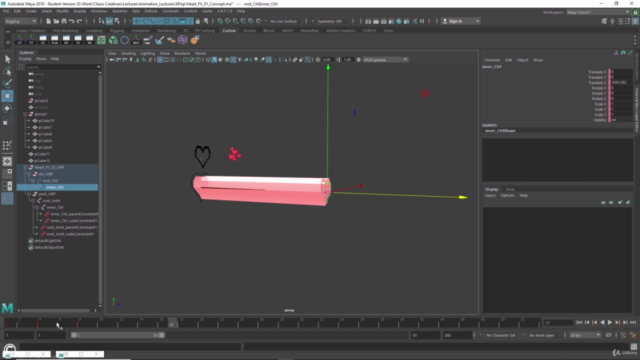Play the animation forward
Image resolution: width=640 pixels, height=360 pixels.
click(x=610, y=322)
